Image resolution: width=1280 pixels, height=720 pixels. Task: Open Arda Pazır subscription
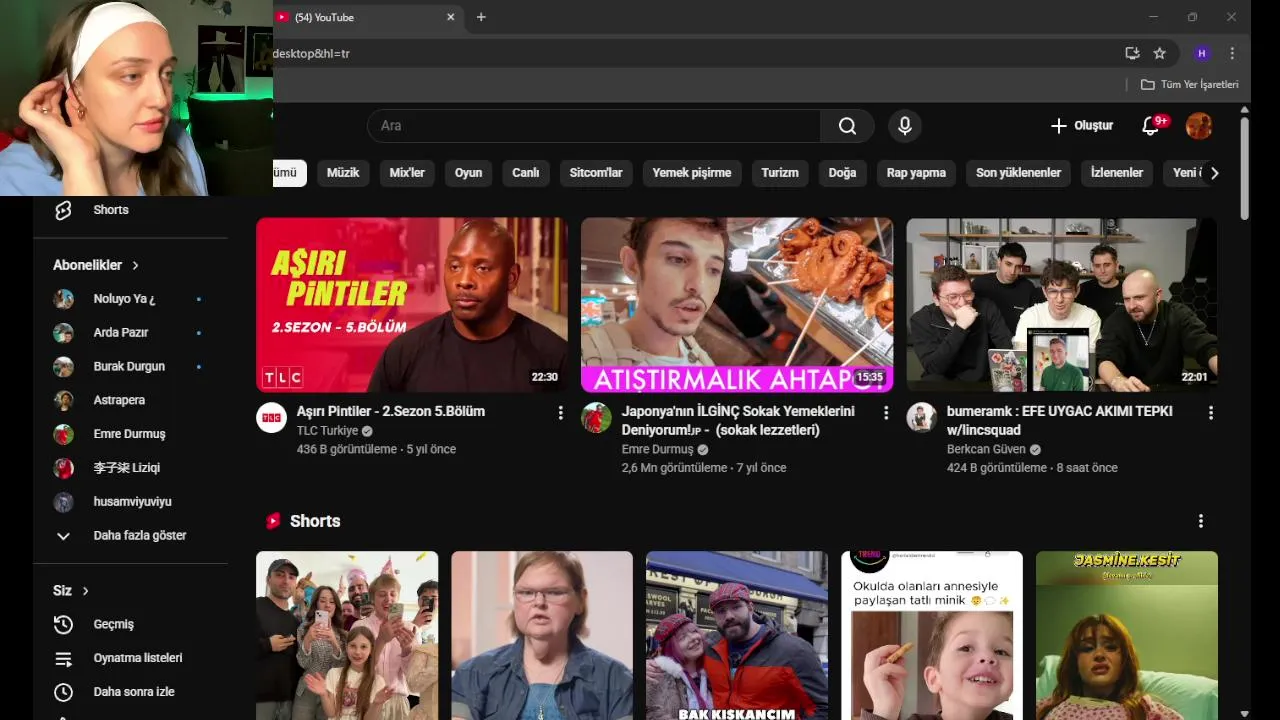[x=130, y=333]
